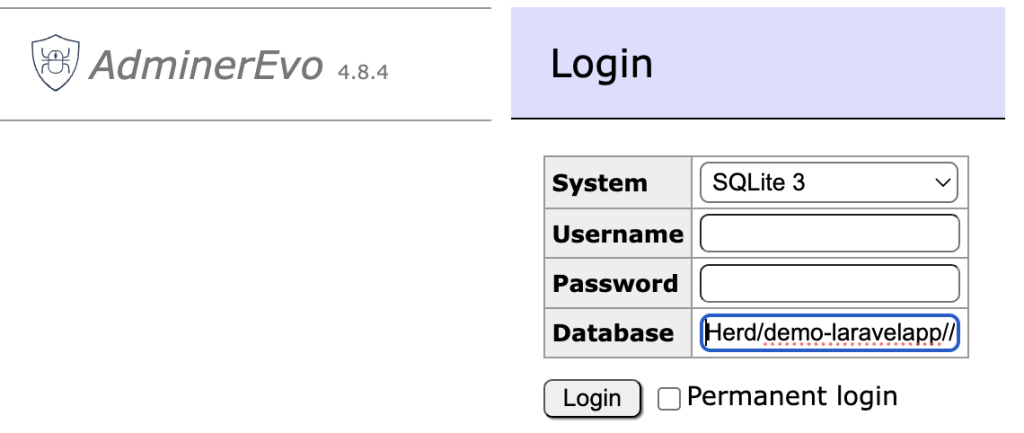Open the System dropdown showing SQLite 3

[x=828, y=183]
